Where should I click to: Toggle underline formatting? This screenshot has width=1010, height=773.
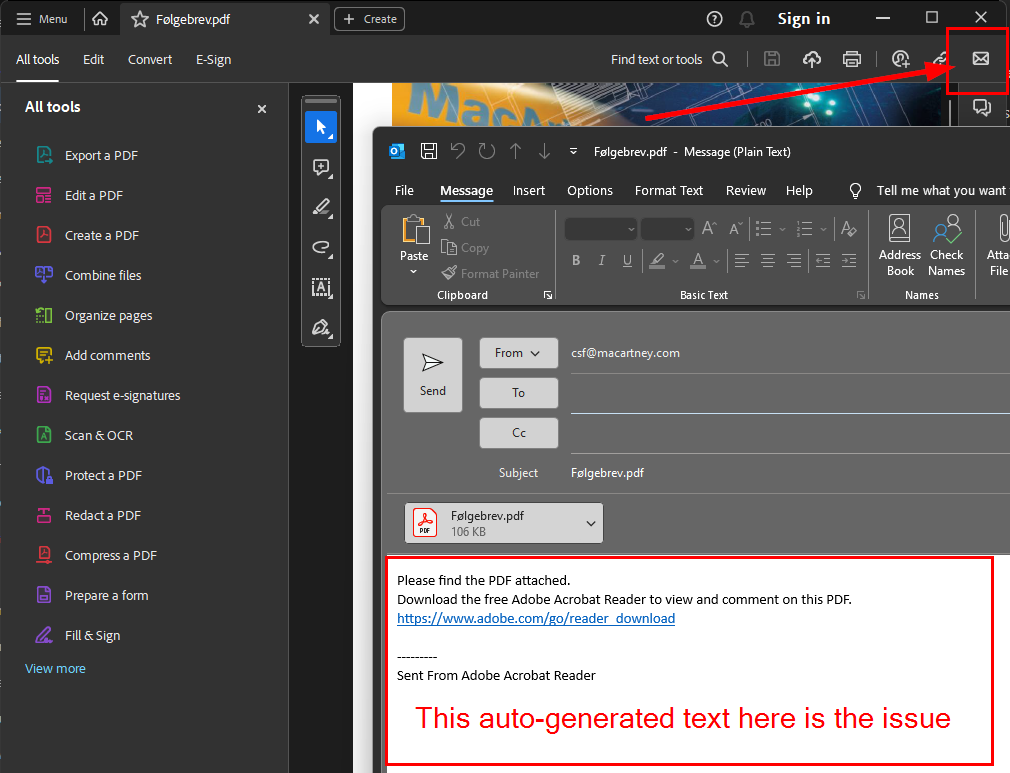626,260
